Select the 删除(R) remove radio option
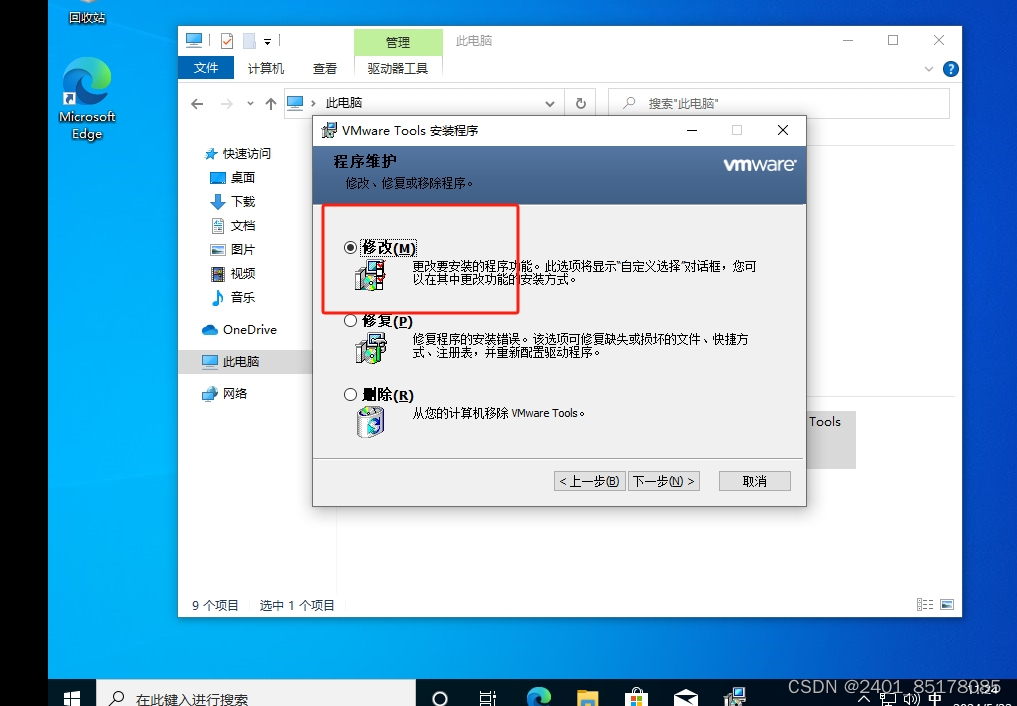Image resolution: width=1017 pixels, height=706 pixels. pyautogui.click(x=350, y=394)
